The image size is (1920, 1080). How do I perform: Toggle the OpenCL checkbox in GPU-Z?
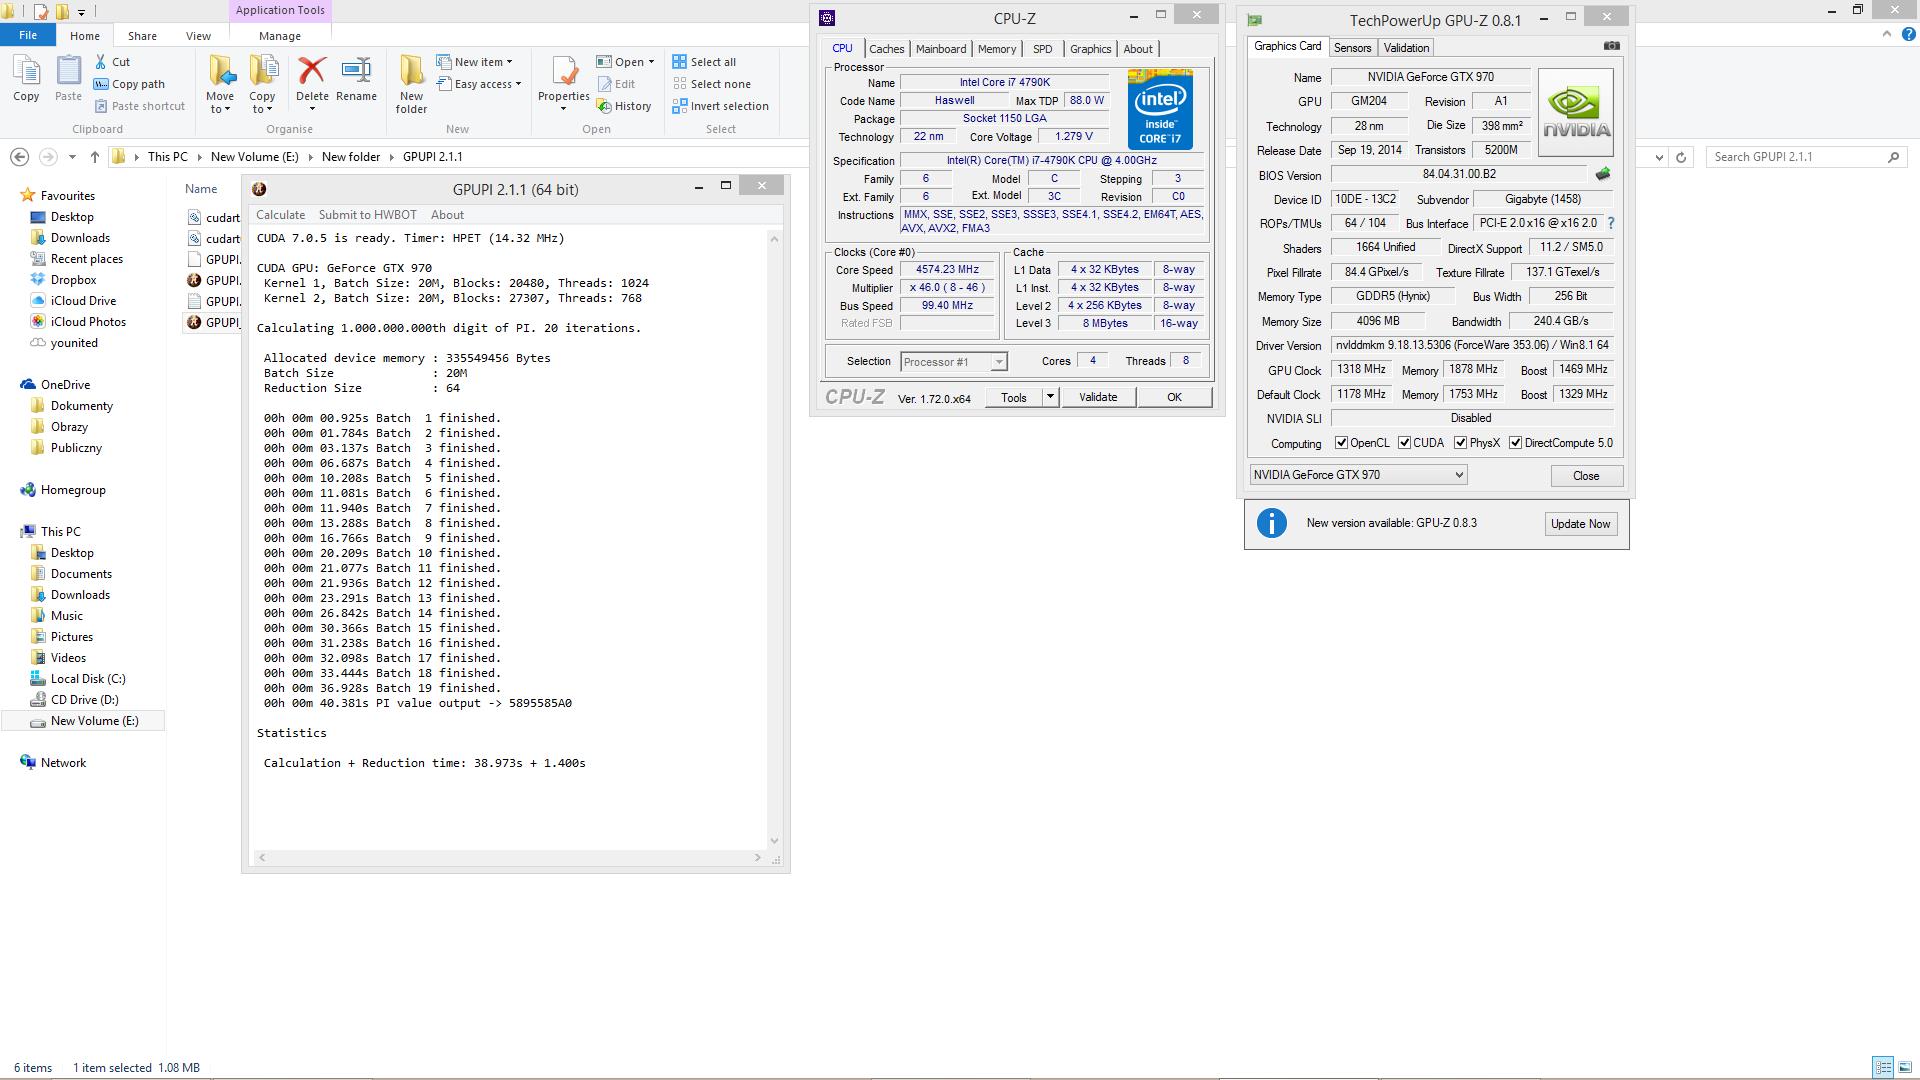click(x=1341, y=443)
